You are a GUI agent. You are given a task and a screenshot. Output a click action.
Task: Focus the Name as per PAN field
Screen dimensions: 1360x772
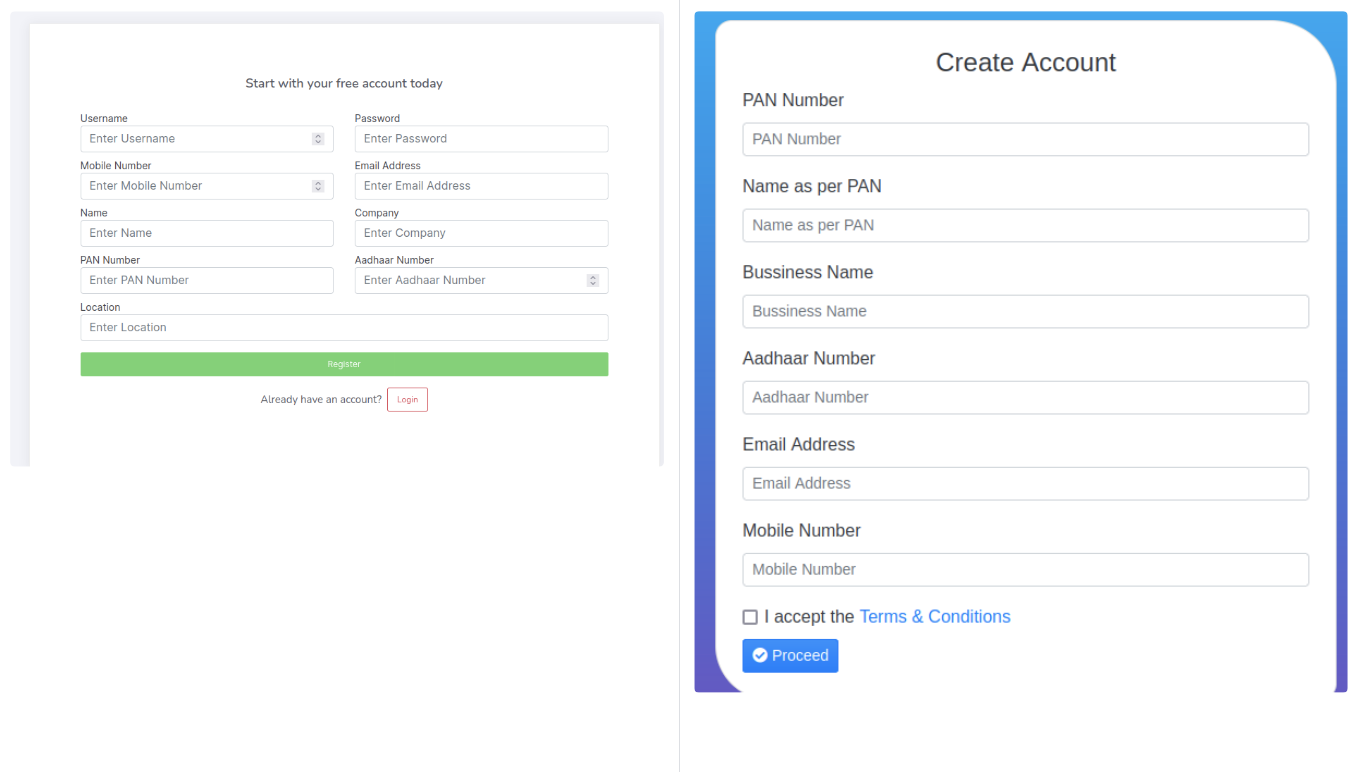[1025, 225]
